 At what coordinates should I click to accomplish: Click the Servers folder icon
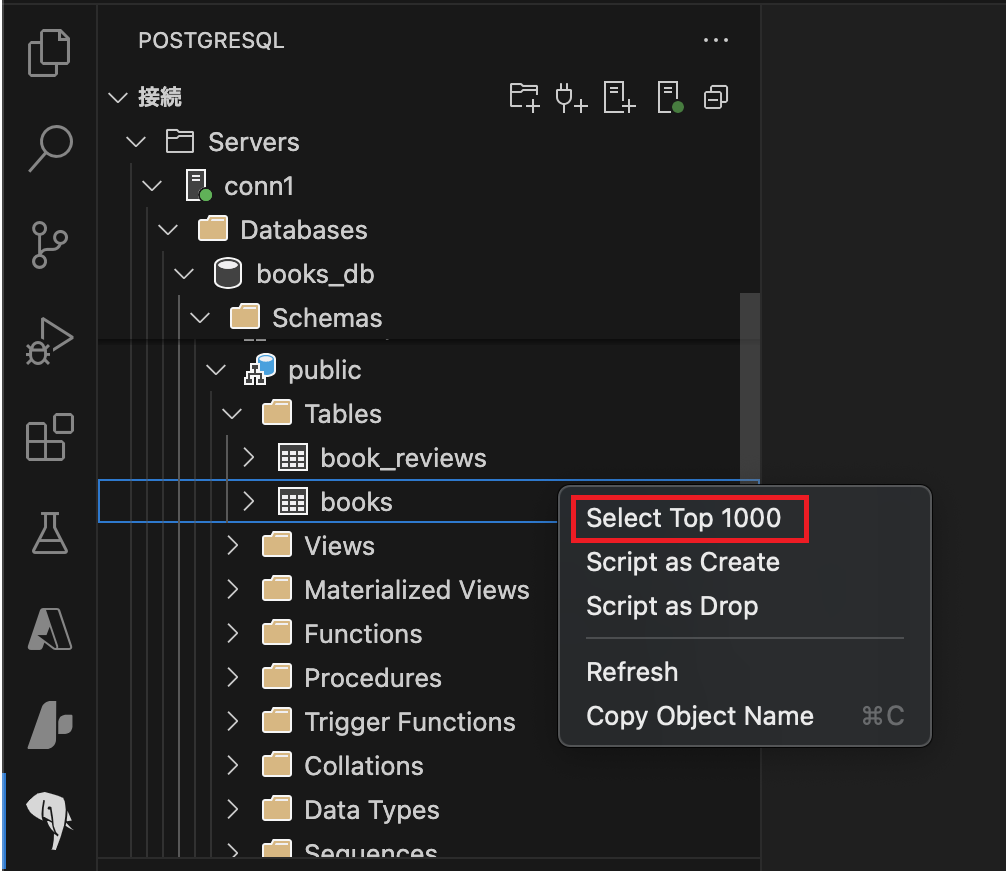point(180,141)
